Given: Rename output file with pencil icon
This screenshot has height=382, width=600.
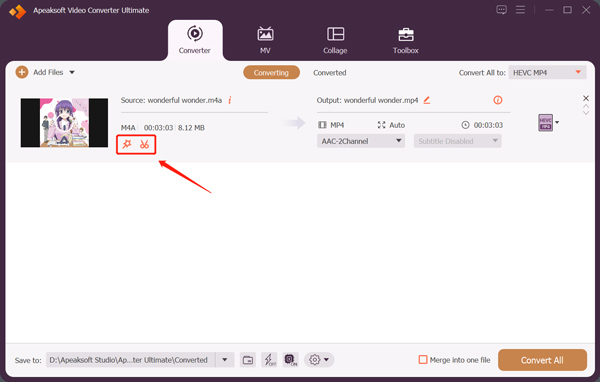Looking at the screenshot, I should pyautogui.click(x=427, y=100).
